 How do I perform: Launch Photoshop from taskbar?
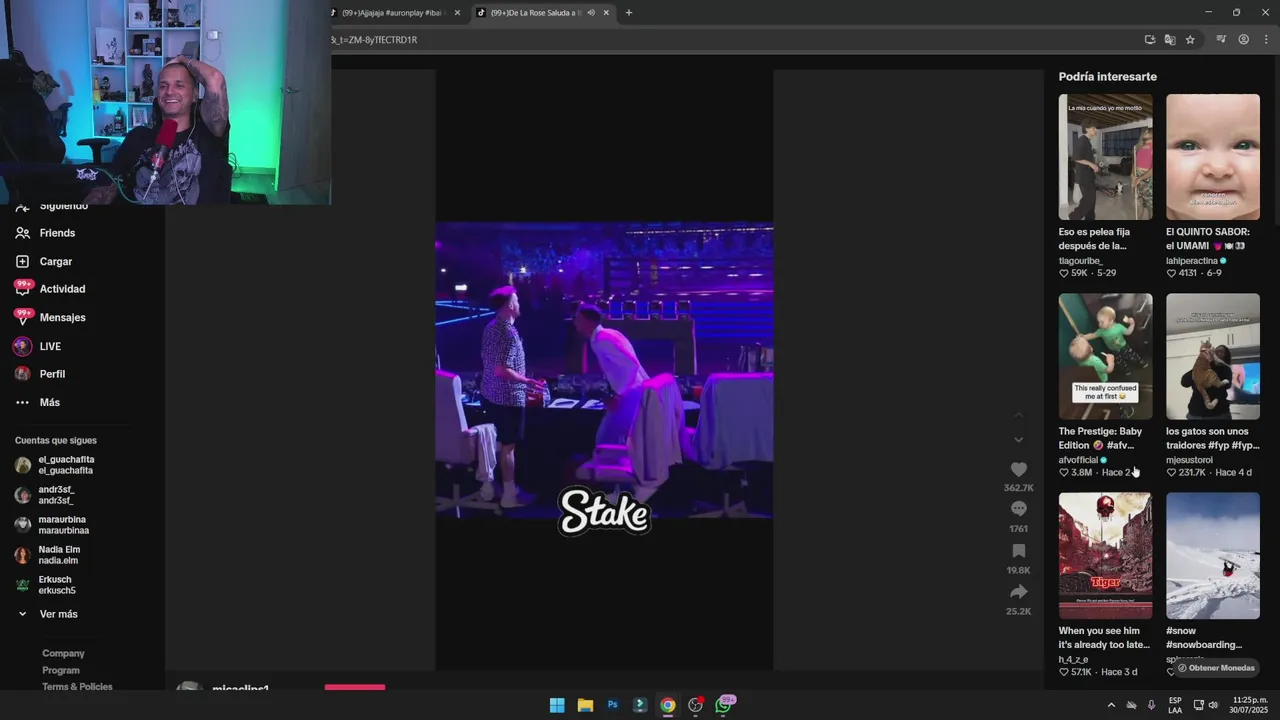click(x=613, y=705)
